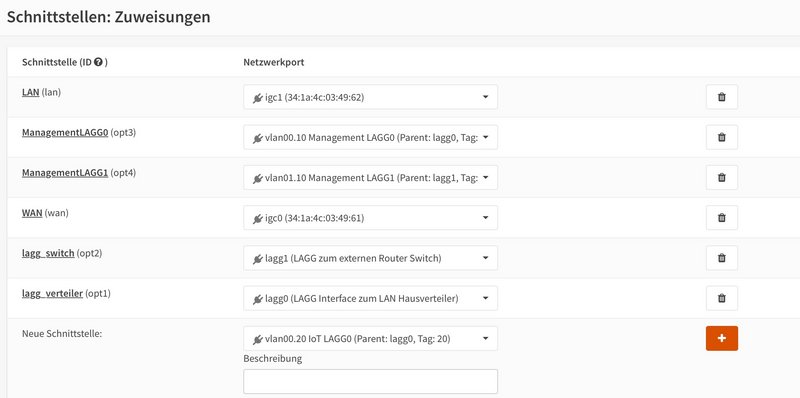Screen dimensions: 800x398
Task: Delete lagg_verteiler using its trash icon
Action: pyautogui.click(x=721, y=298)
